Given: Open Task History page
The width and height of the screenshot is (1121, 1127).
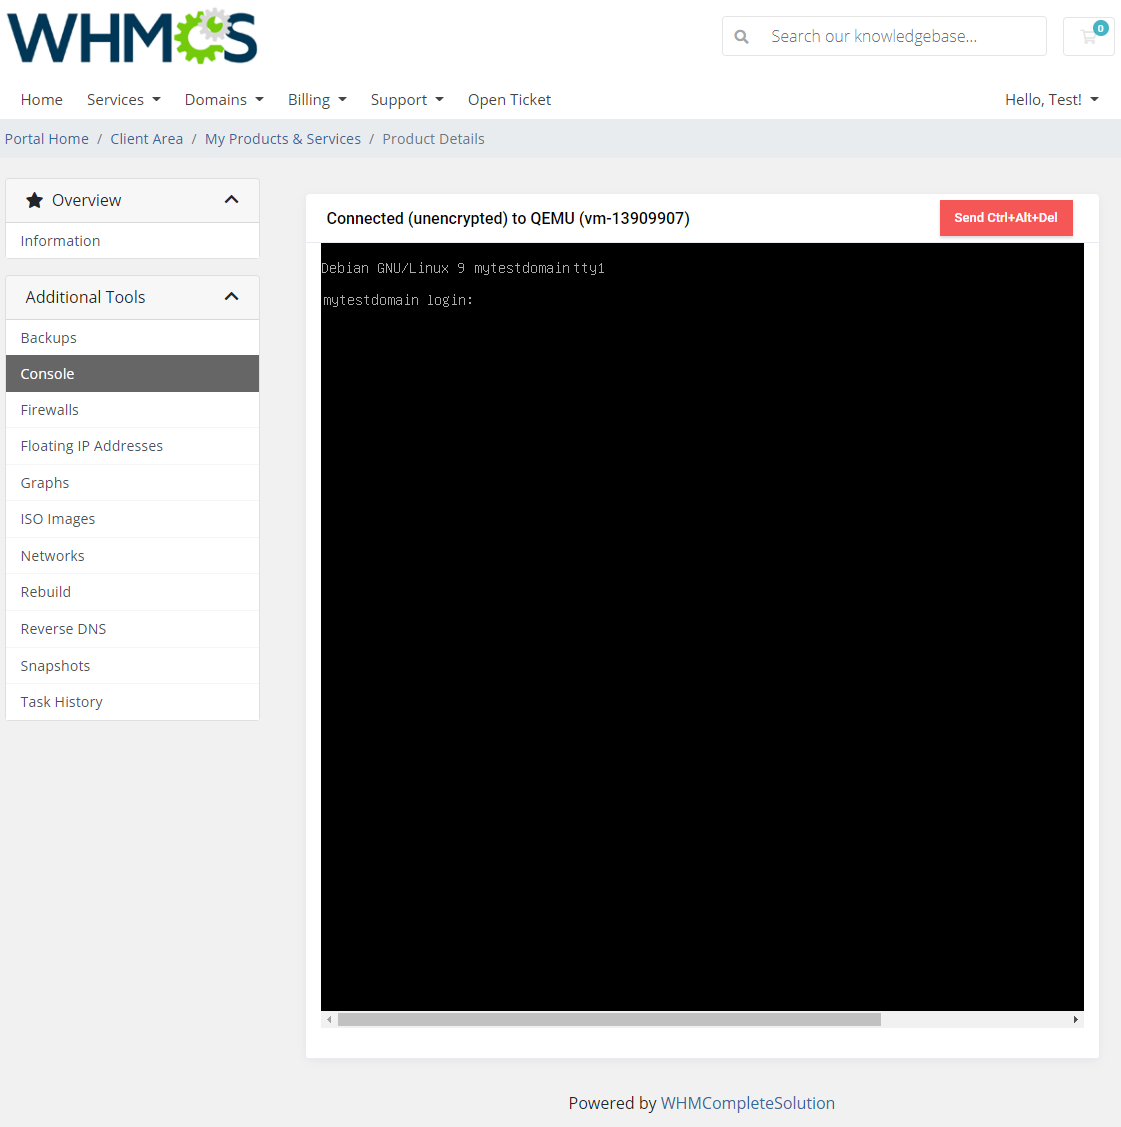Looking at the screenshot, I should [x=132, y=702].
